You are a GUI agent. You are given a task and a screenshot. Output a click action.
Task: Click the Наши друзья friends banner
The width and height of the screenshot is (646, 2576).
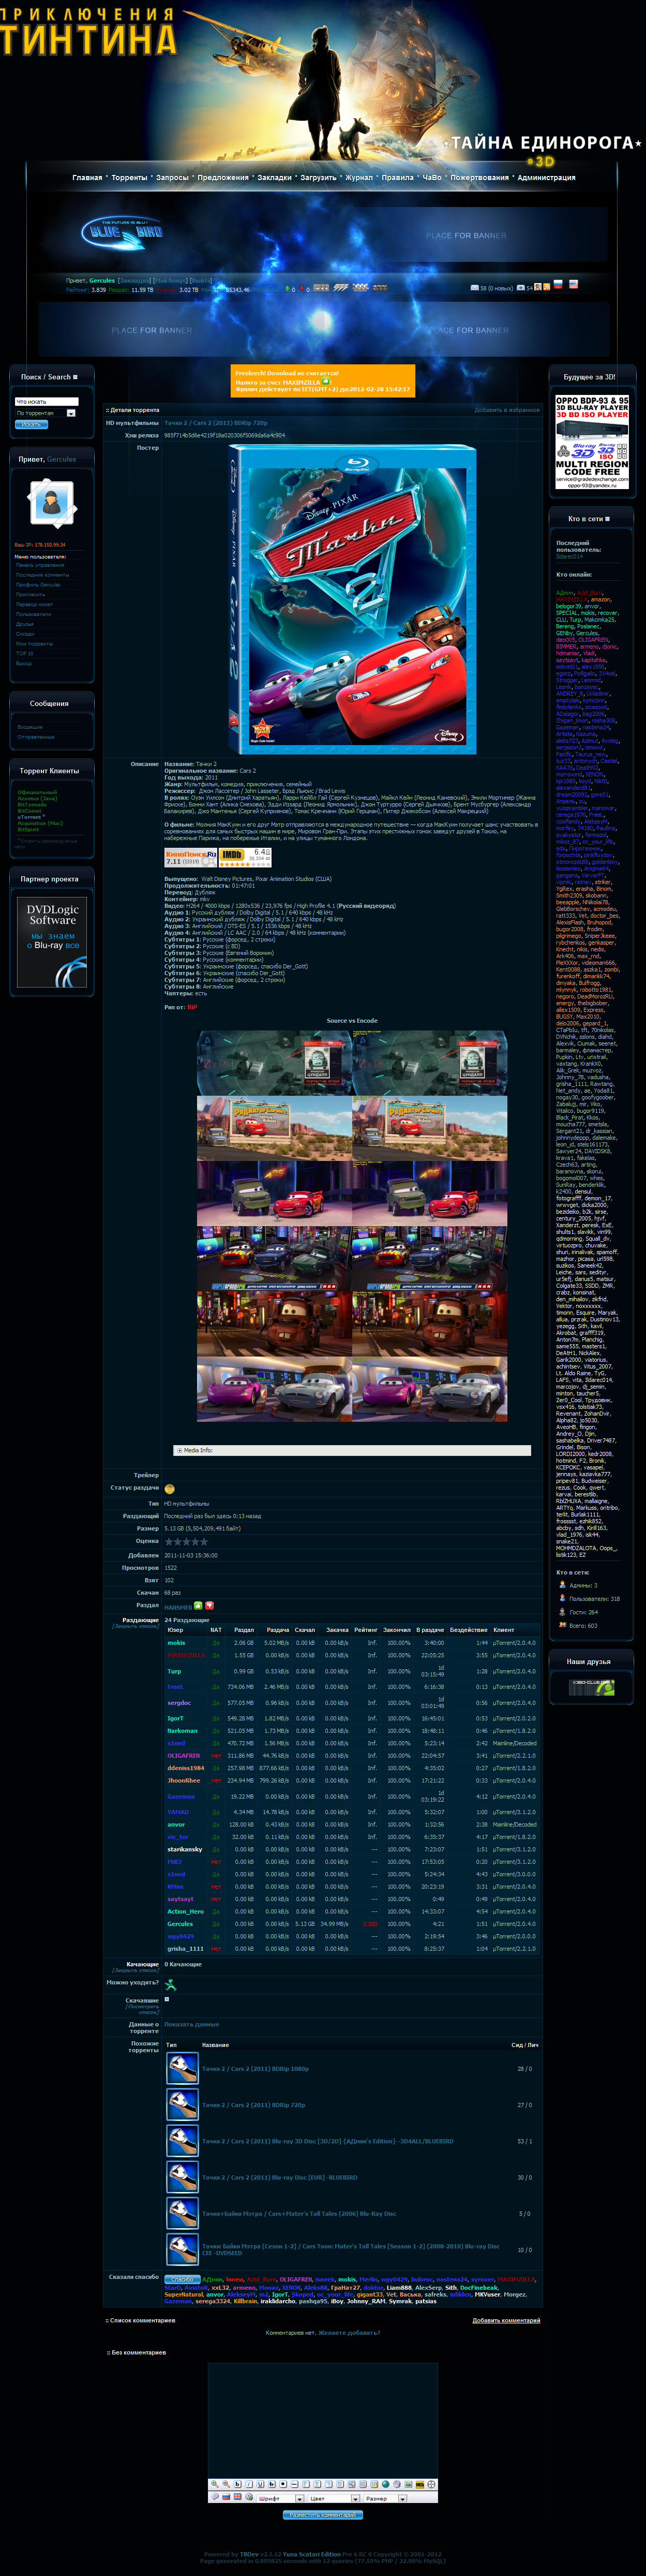(592, 1688)
